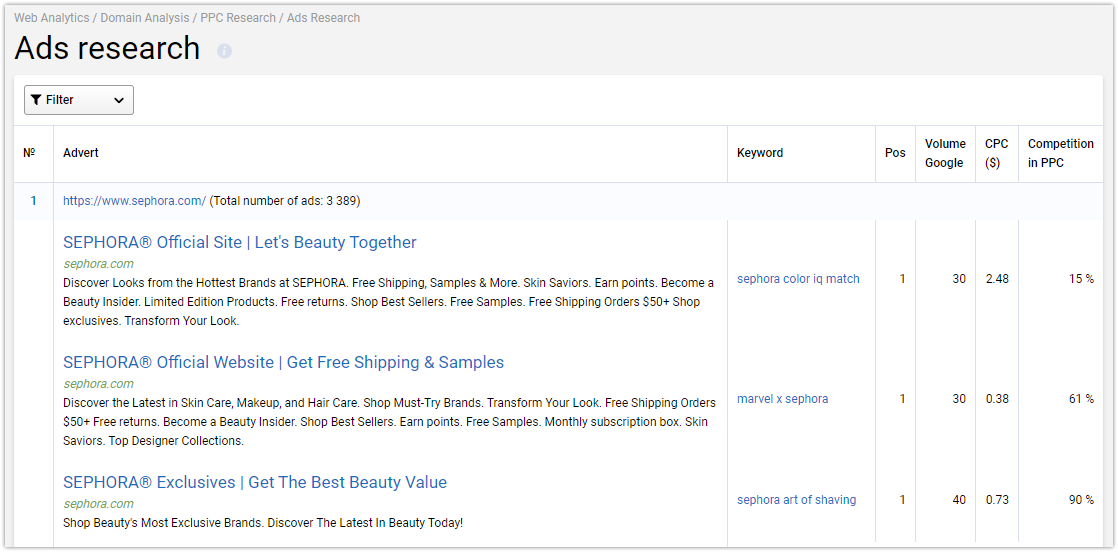
Task: Go to Domain Analysis breadcrumb
Action: pyautogui.click(x=145, y=18)
